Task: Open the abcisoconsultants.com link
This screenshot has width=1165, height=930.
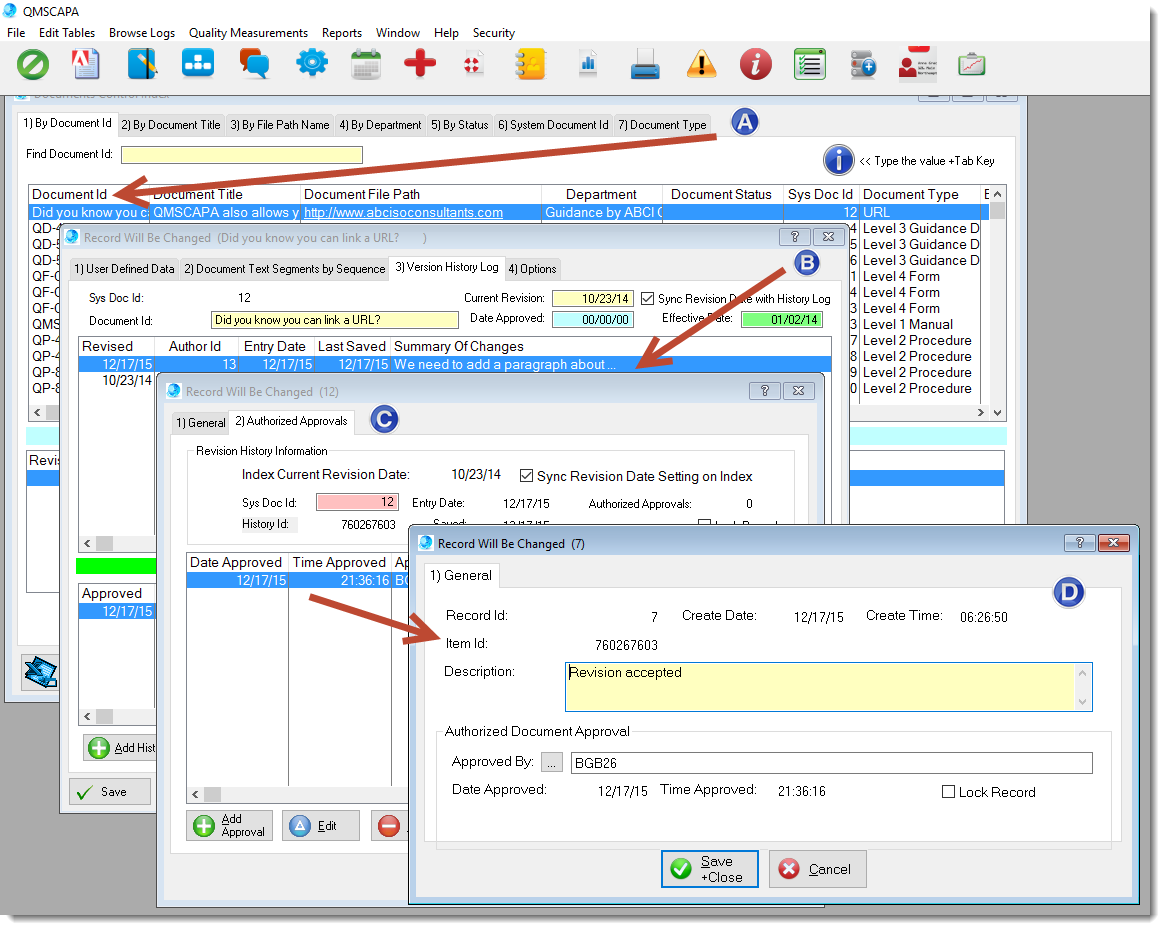Action: [403, 212]
